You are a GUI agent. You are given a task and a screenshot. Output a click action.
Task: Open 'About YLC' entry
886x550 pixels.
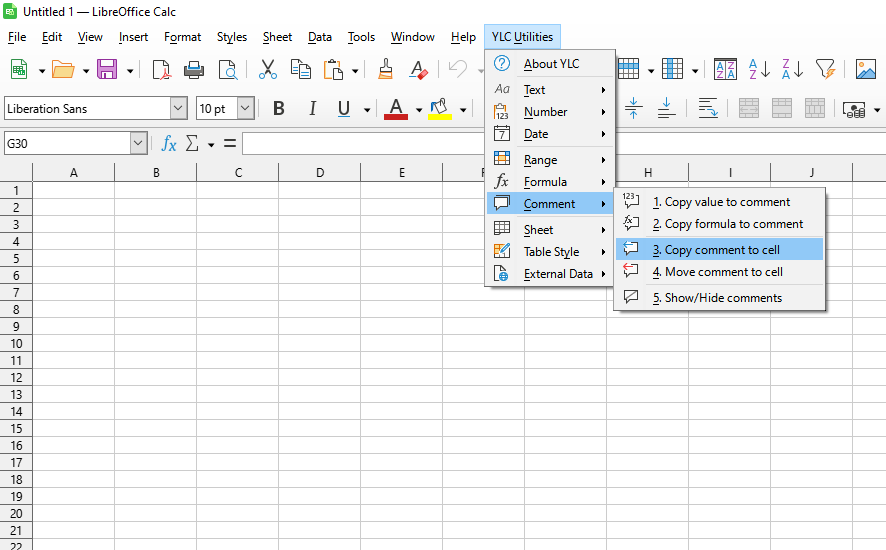click(551, 64)
